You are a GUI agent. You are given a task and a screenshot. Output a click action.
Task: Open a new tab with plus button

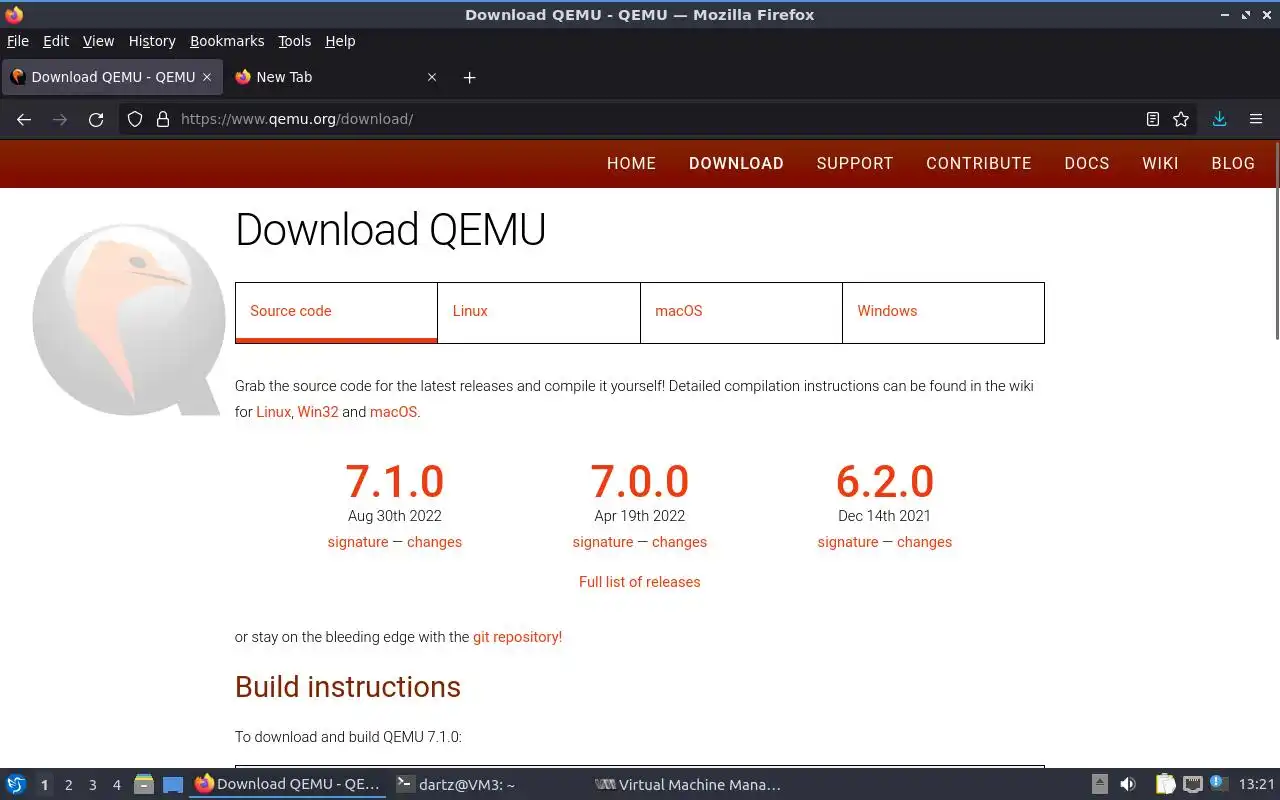(x=469, y=77)
